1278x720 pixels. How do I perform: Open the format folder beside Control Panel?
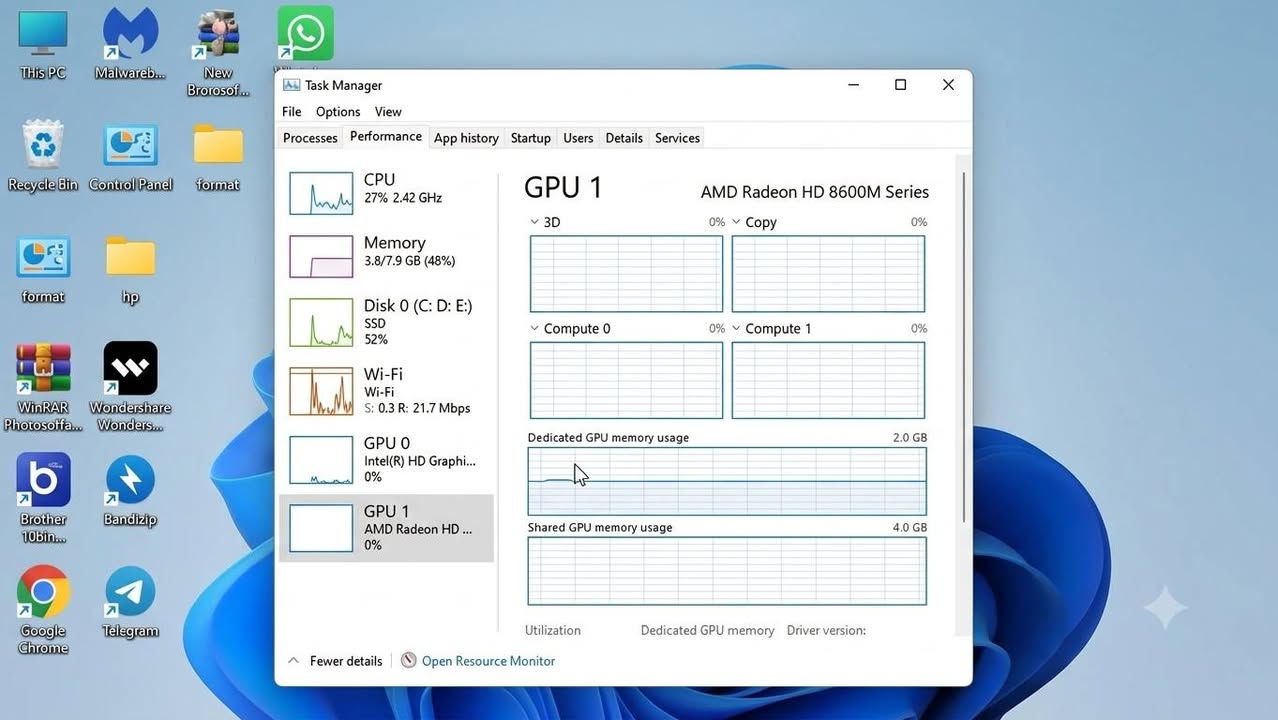point(218,156)
